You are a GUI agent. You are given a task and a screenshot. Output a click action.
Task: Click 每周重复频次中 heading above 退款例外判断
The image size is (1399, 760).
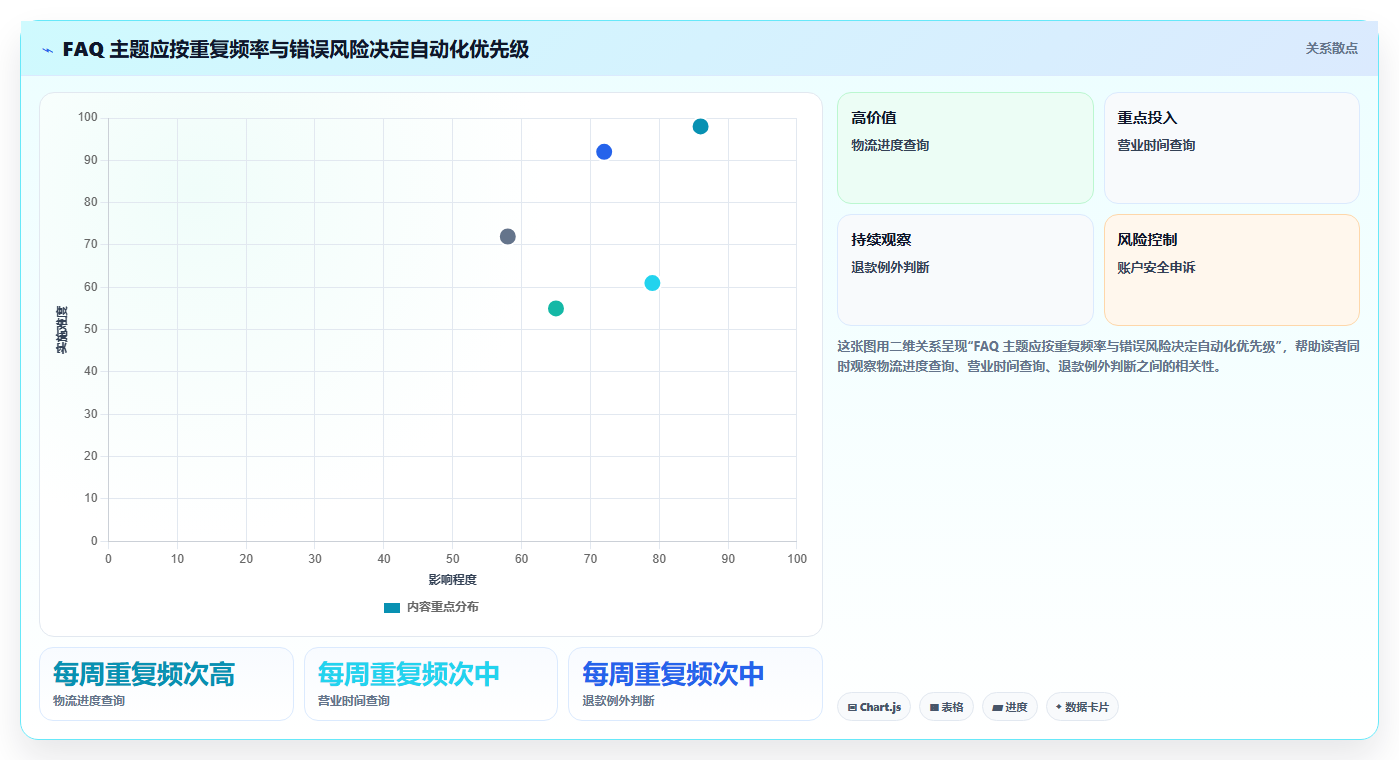click(673, 674)
